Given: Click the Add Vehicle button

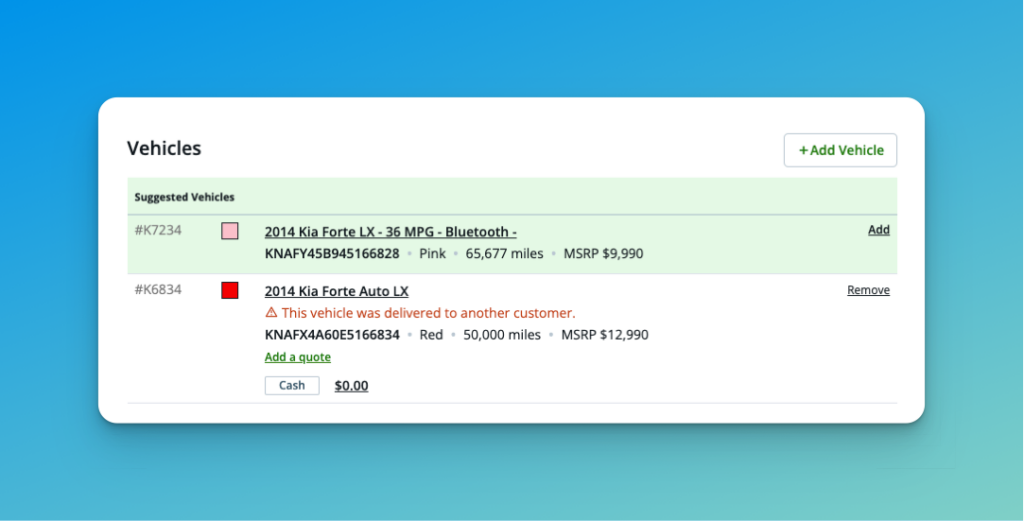Looking at the screenshot, I should click(x=840, y=150).
